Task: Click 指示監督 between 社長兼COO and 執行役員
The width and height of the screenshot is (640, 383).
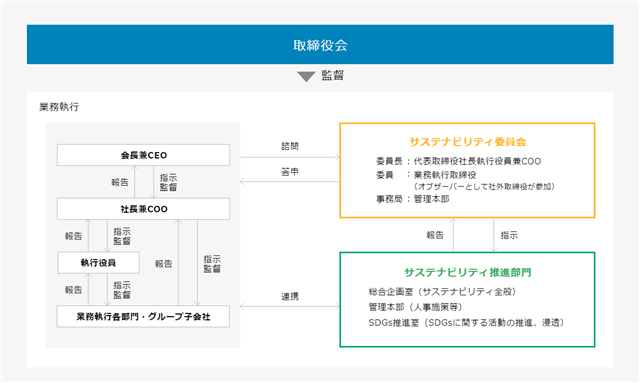Action: (122, 236)
